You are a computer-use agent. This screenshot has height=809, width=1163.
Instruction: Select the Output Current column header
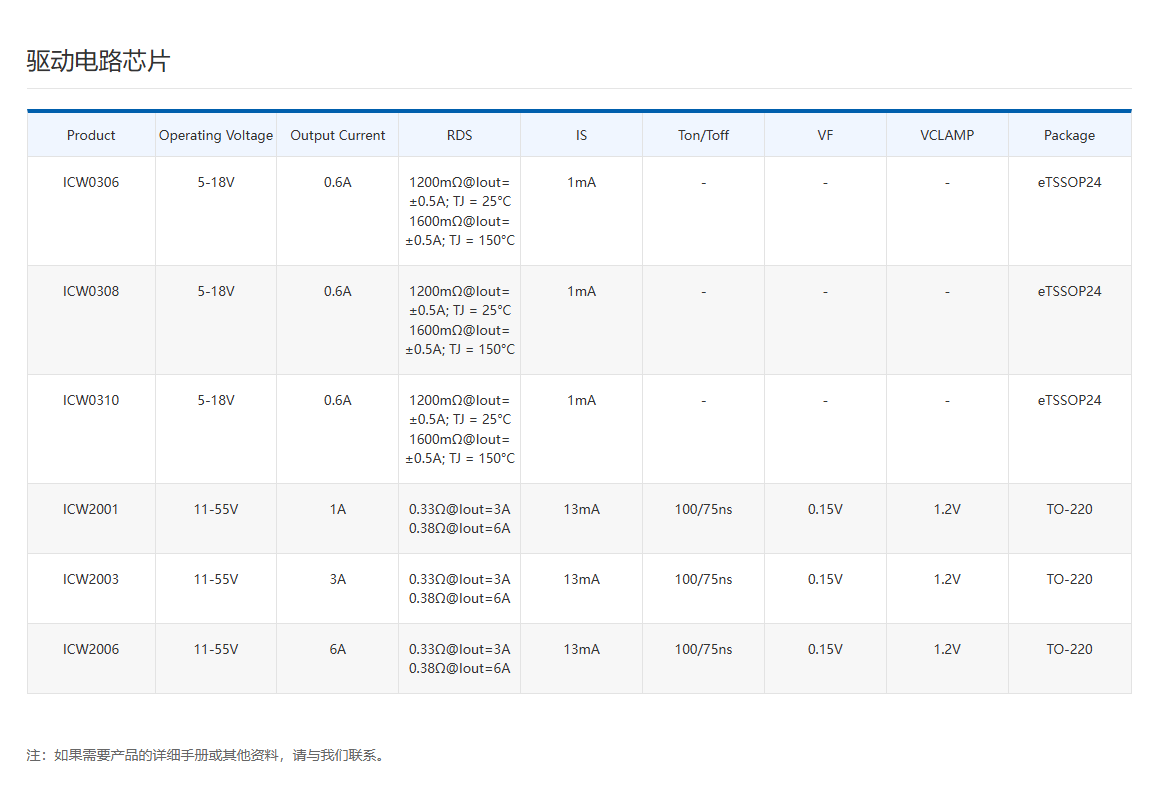[x=337, y=135]
